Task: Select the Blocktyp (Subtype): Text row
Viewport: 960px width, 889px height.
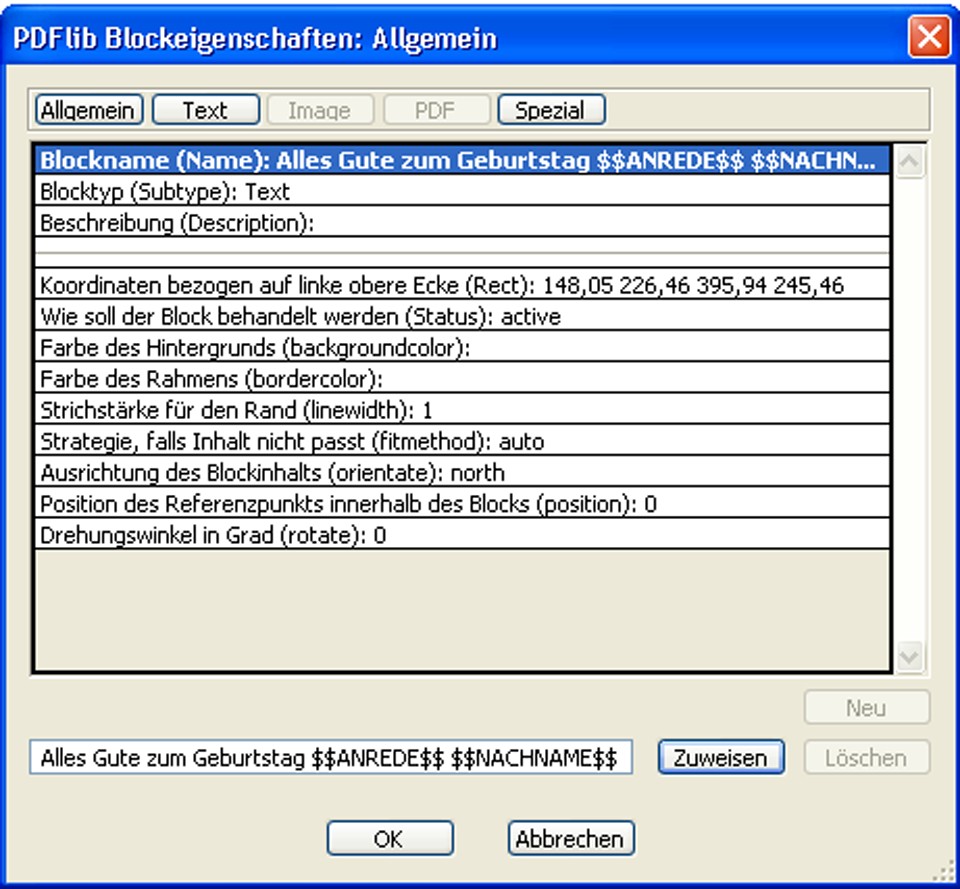Action: [462, 191]
